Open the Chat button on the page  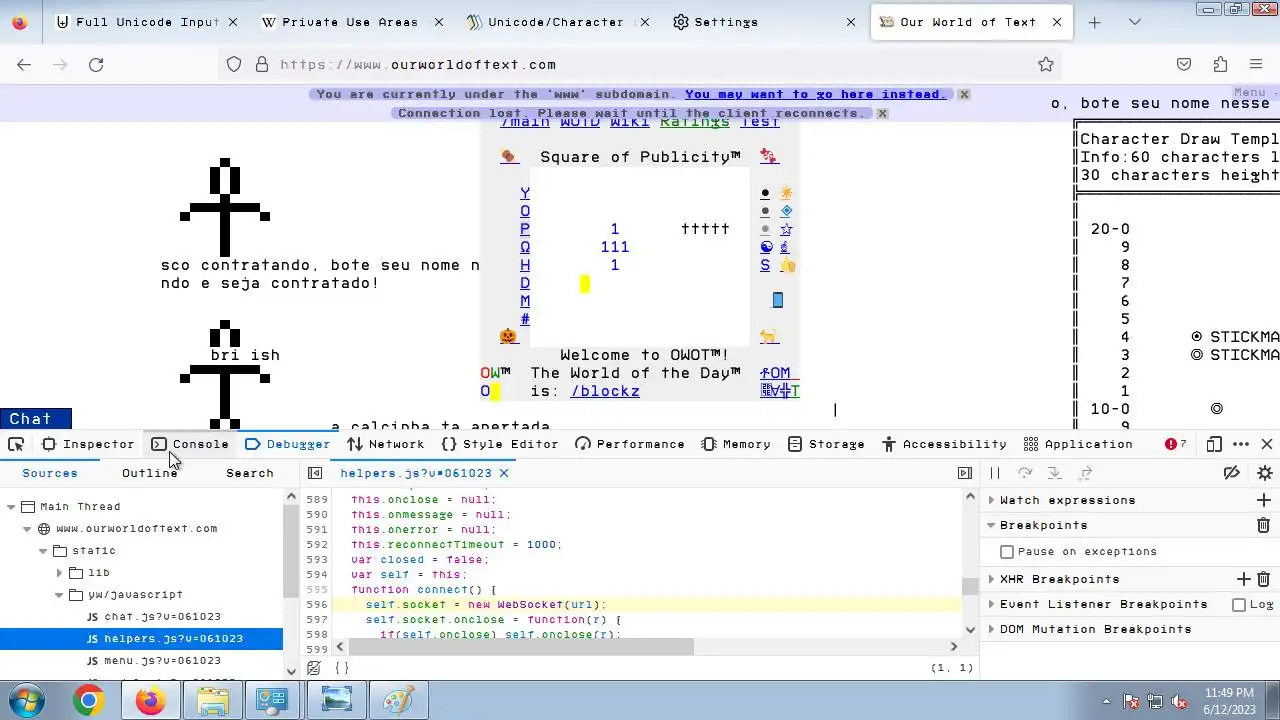pos(36,419)
